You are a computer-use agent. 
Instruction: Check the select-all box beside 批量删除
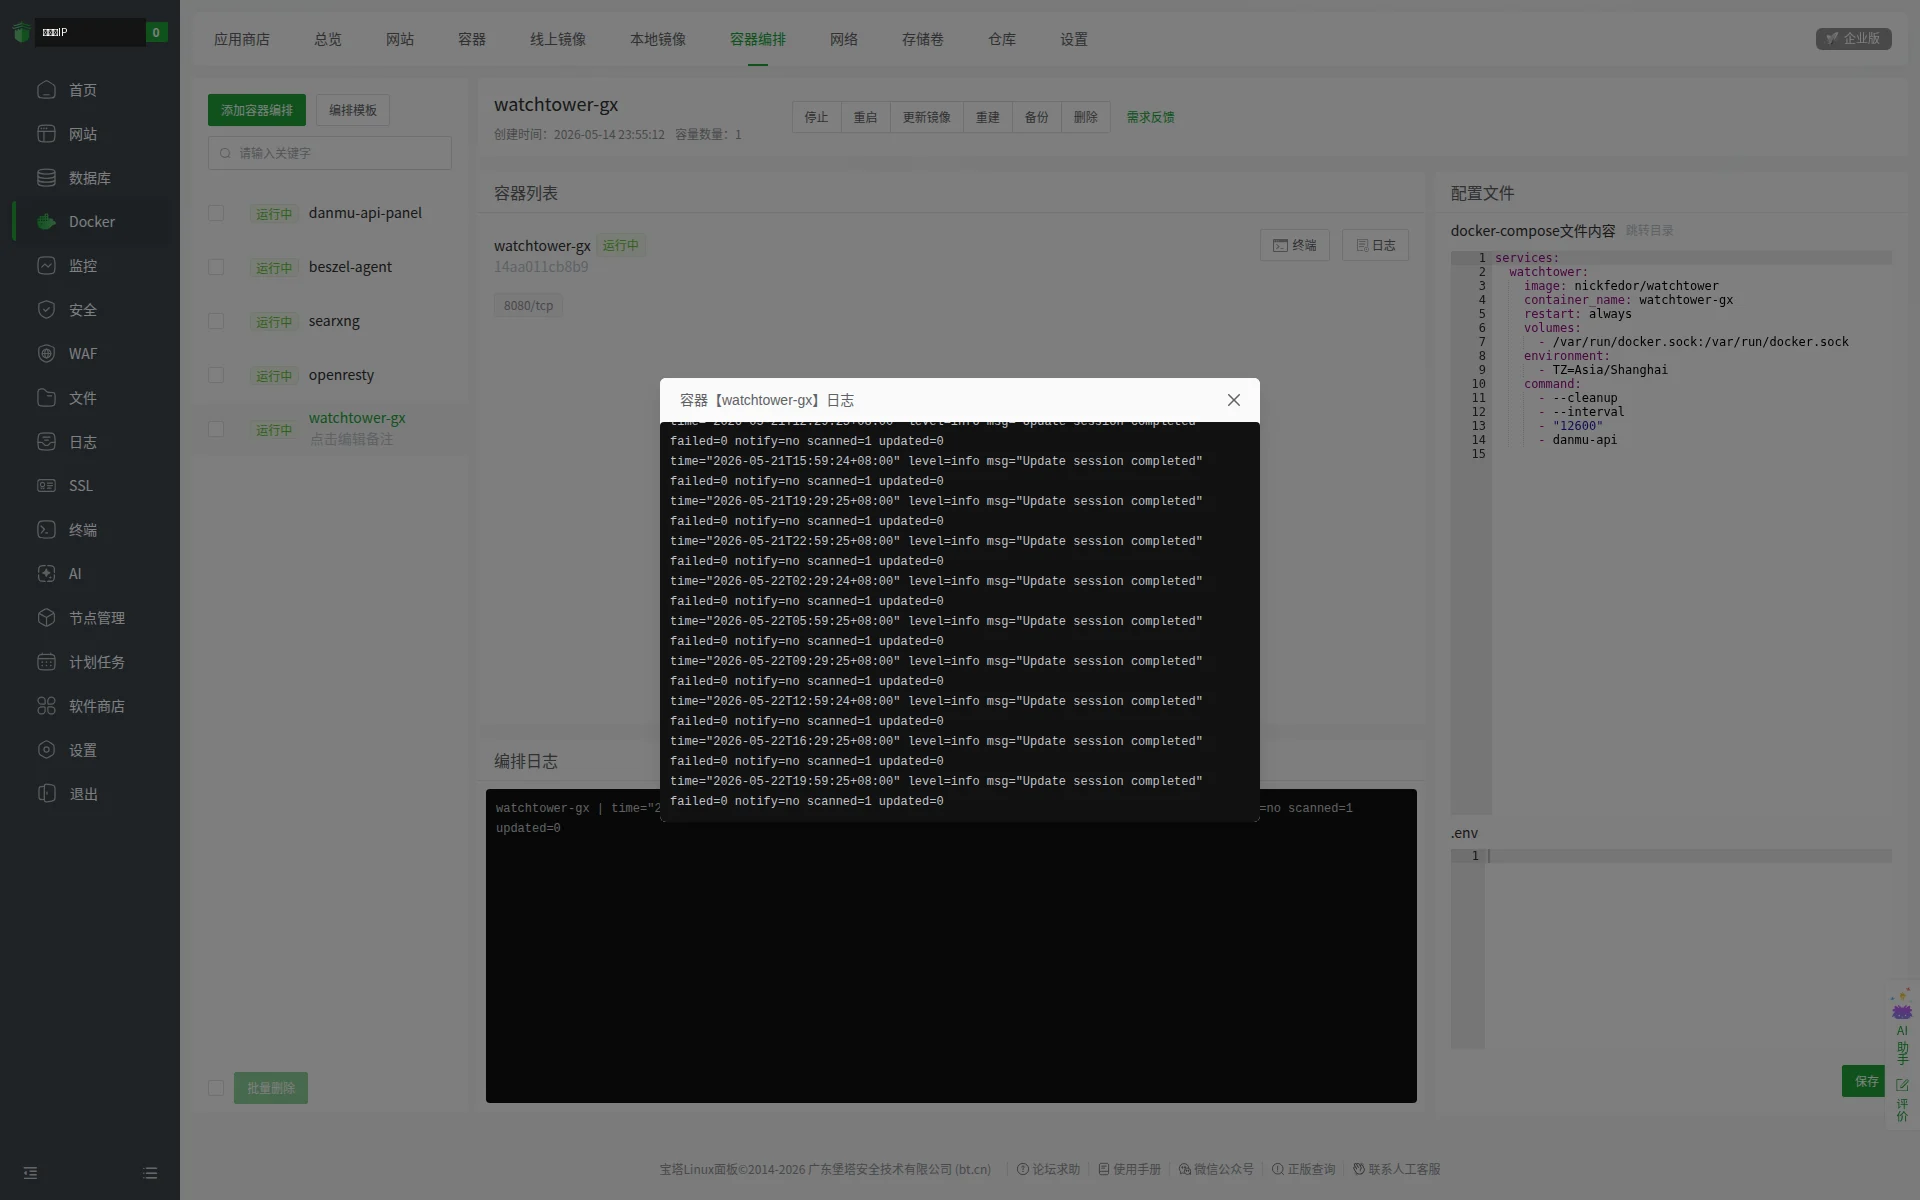tap(216, 1088)
